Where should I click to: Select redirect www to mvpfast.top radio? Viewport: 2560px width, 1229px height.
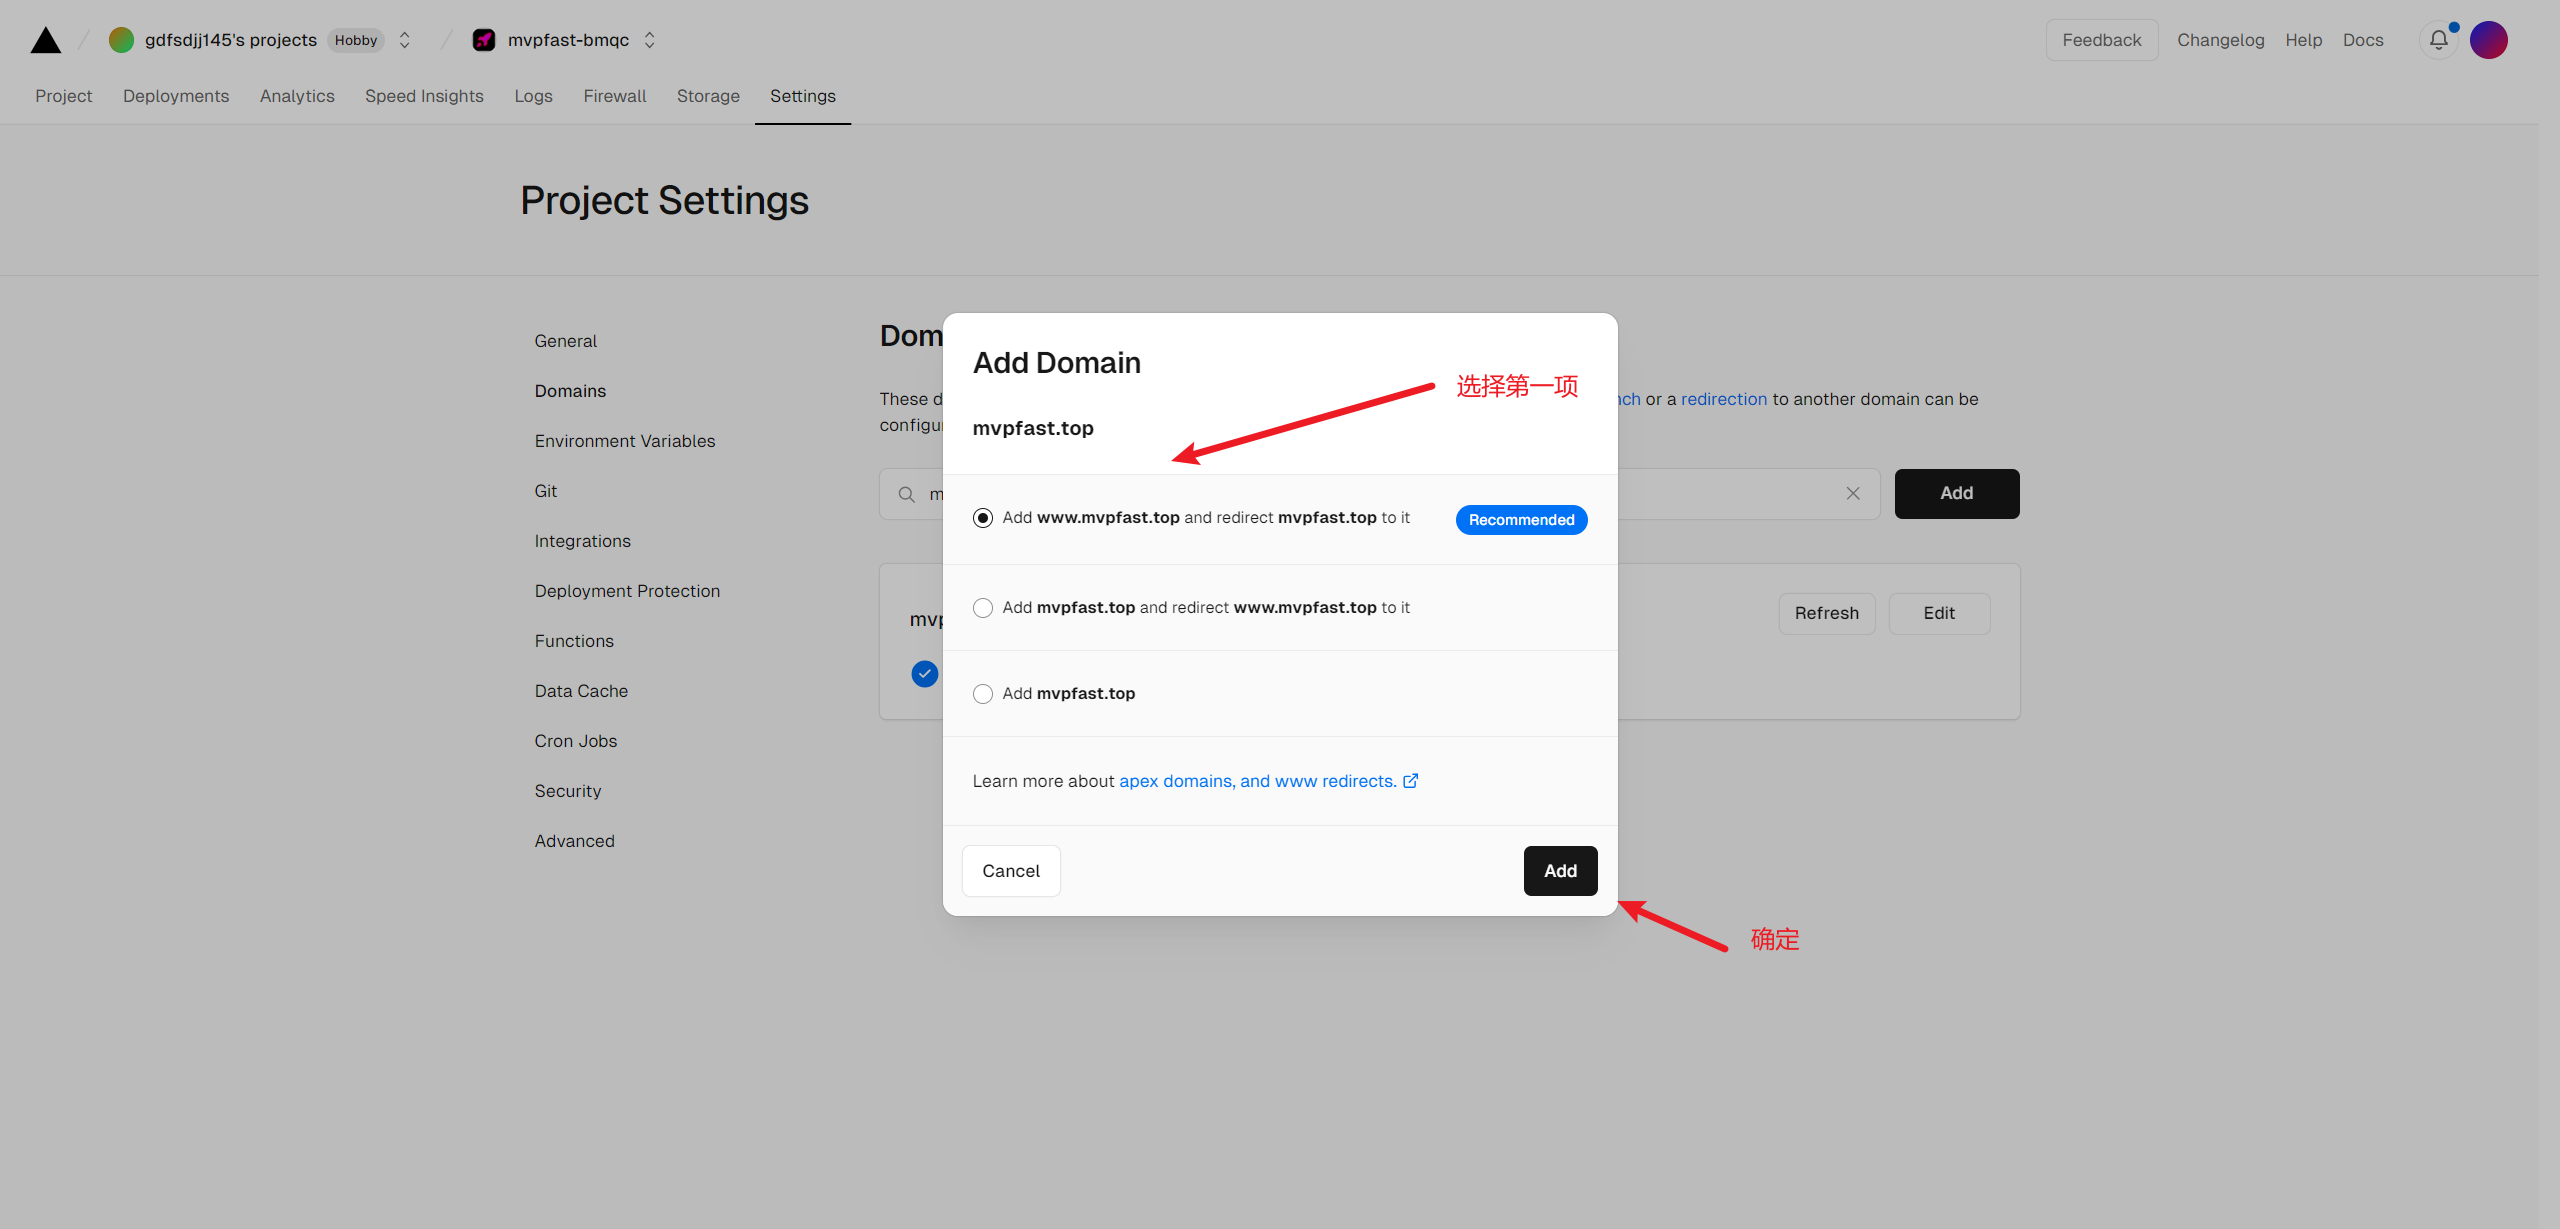pyautogui.click(x=983, y=608)
